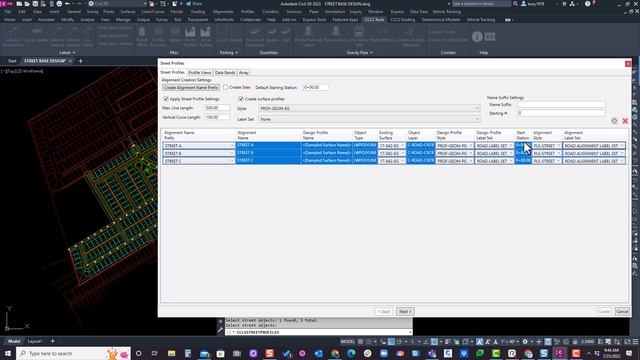Open File Explorer from taskbar
This screenshot has height=360, width=640.
point(171,353)
